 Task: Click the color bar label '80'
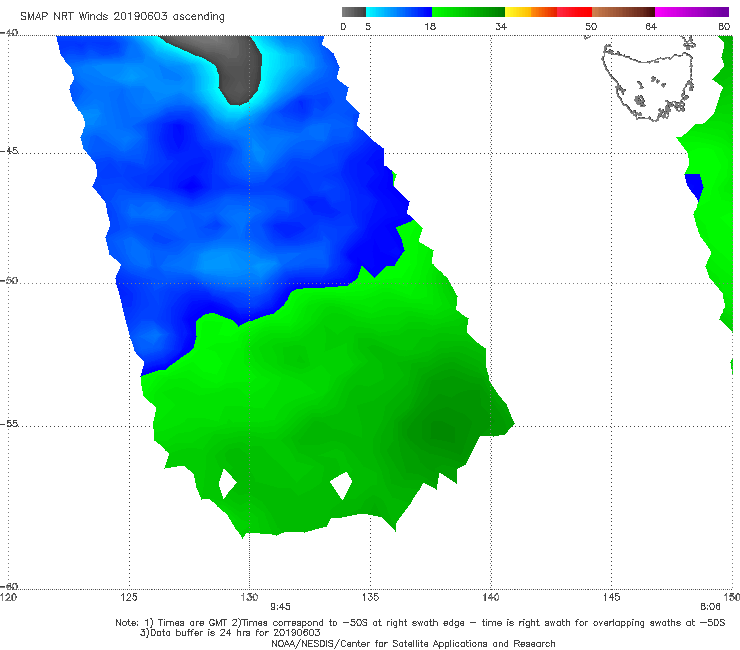point(724,26)
